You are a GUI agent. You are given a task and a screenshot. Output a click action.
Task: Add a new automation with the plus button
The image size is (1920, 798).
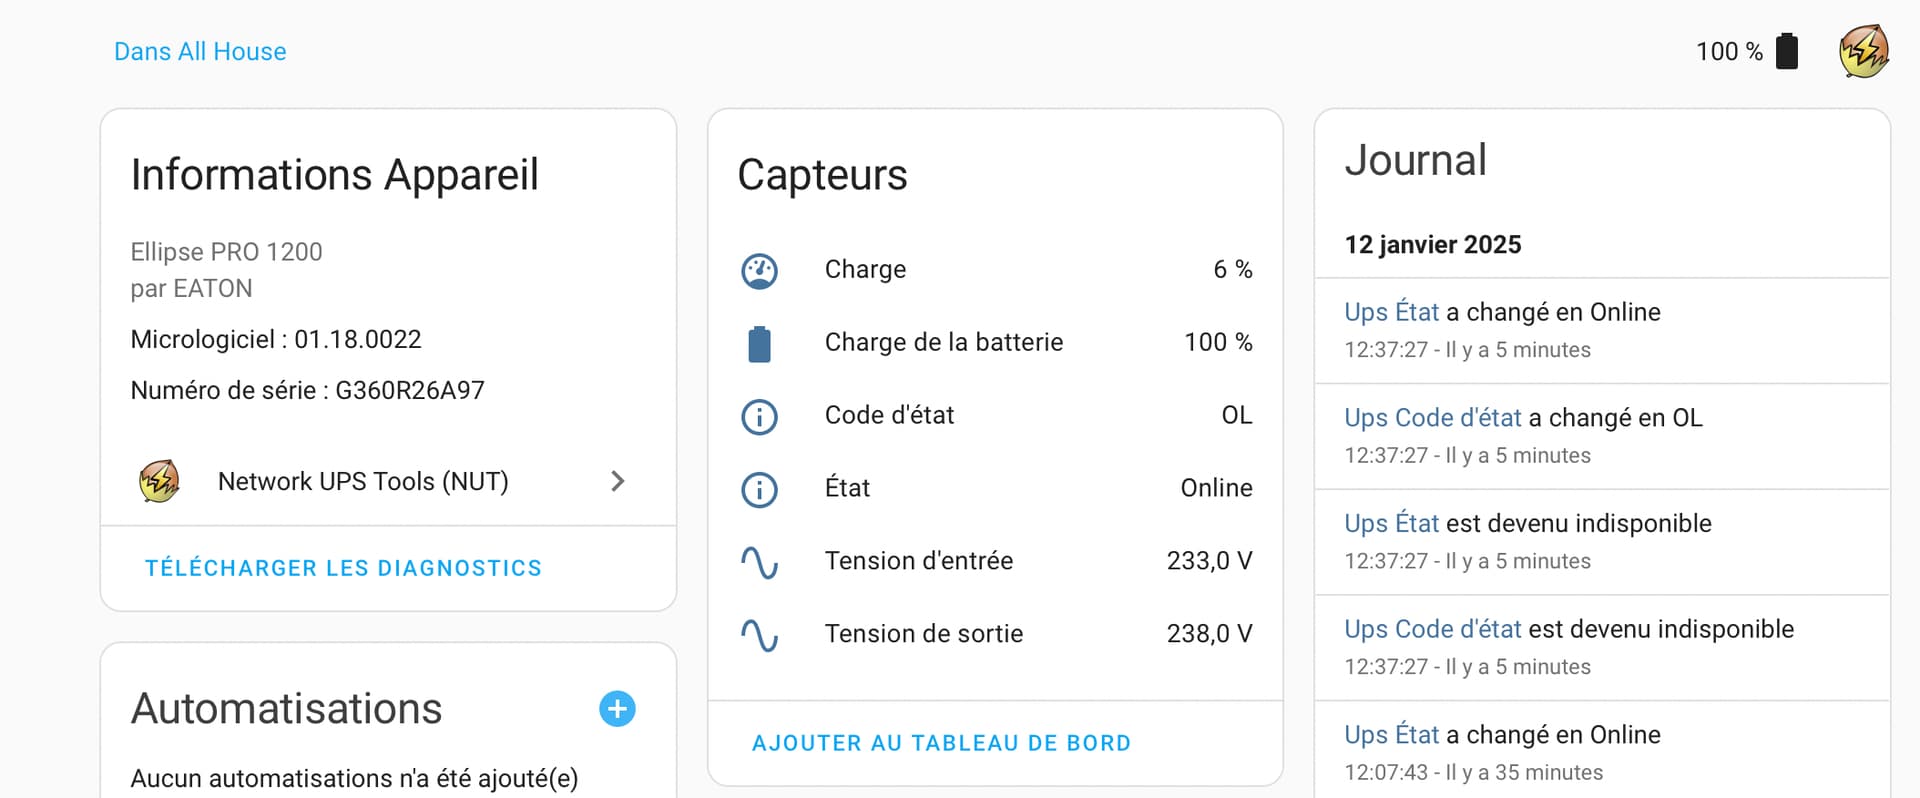tap(617, 709)
